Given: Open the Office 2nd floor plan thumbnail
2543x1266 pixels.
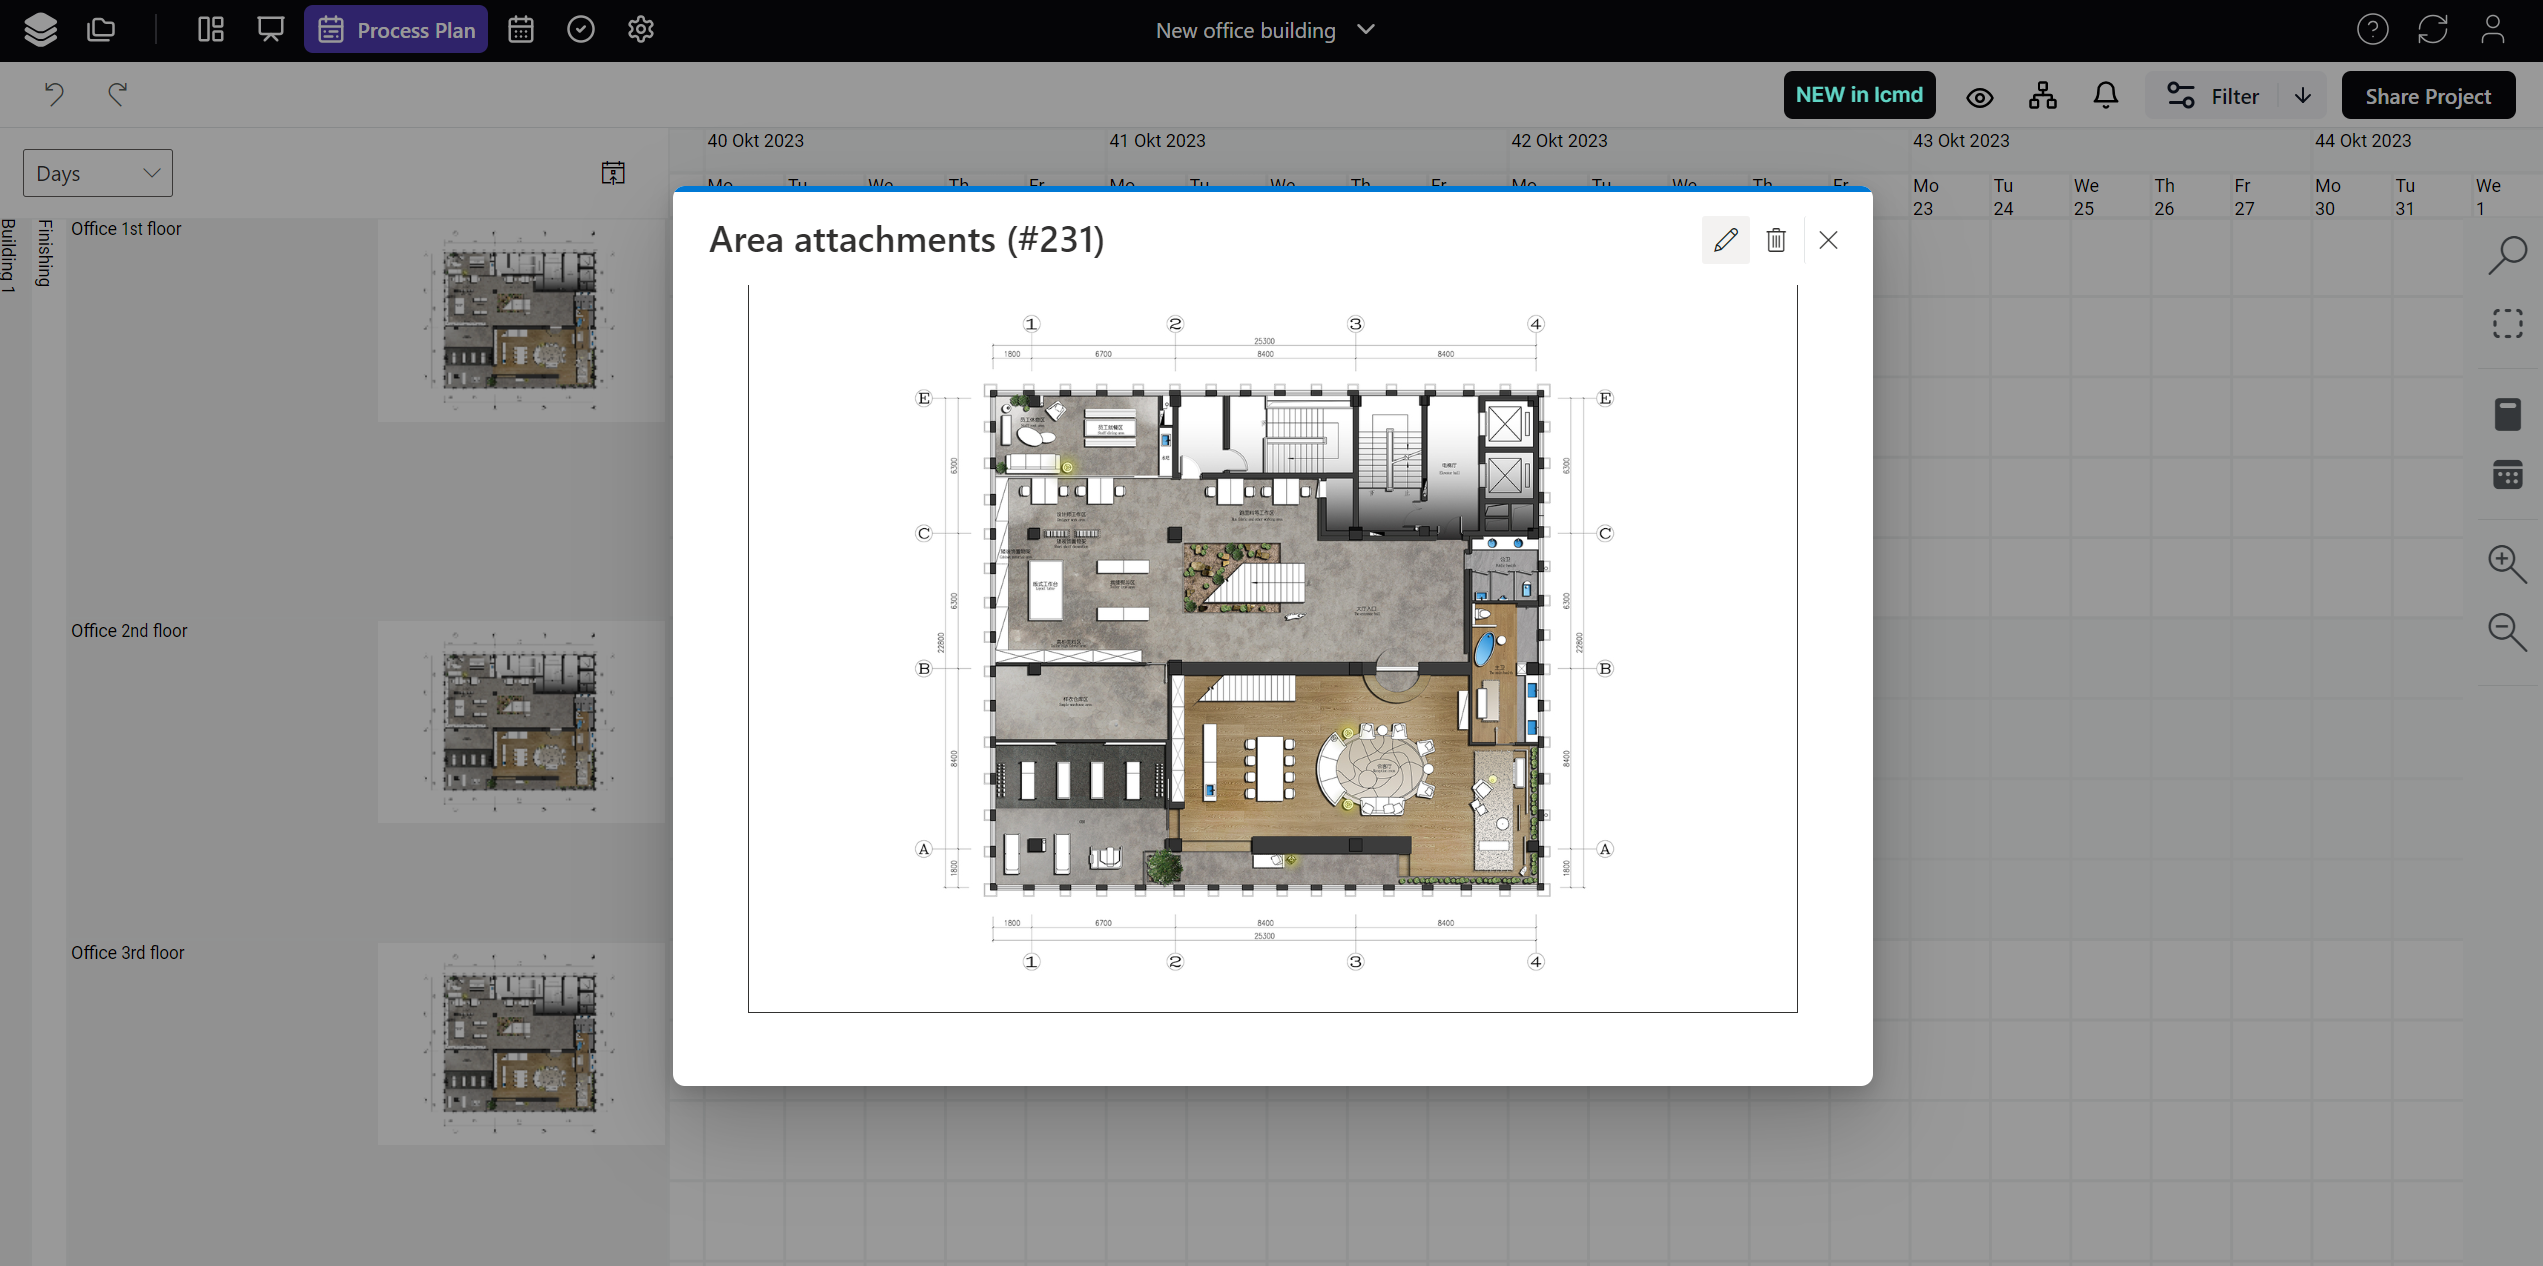Looking at the screenshot, I should tap(520, 721).
